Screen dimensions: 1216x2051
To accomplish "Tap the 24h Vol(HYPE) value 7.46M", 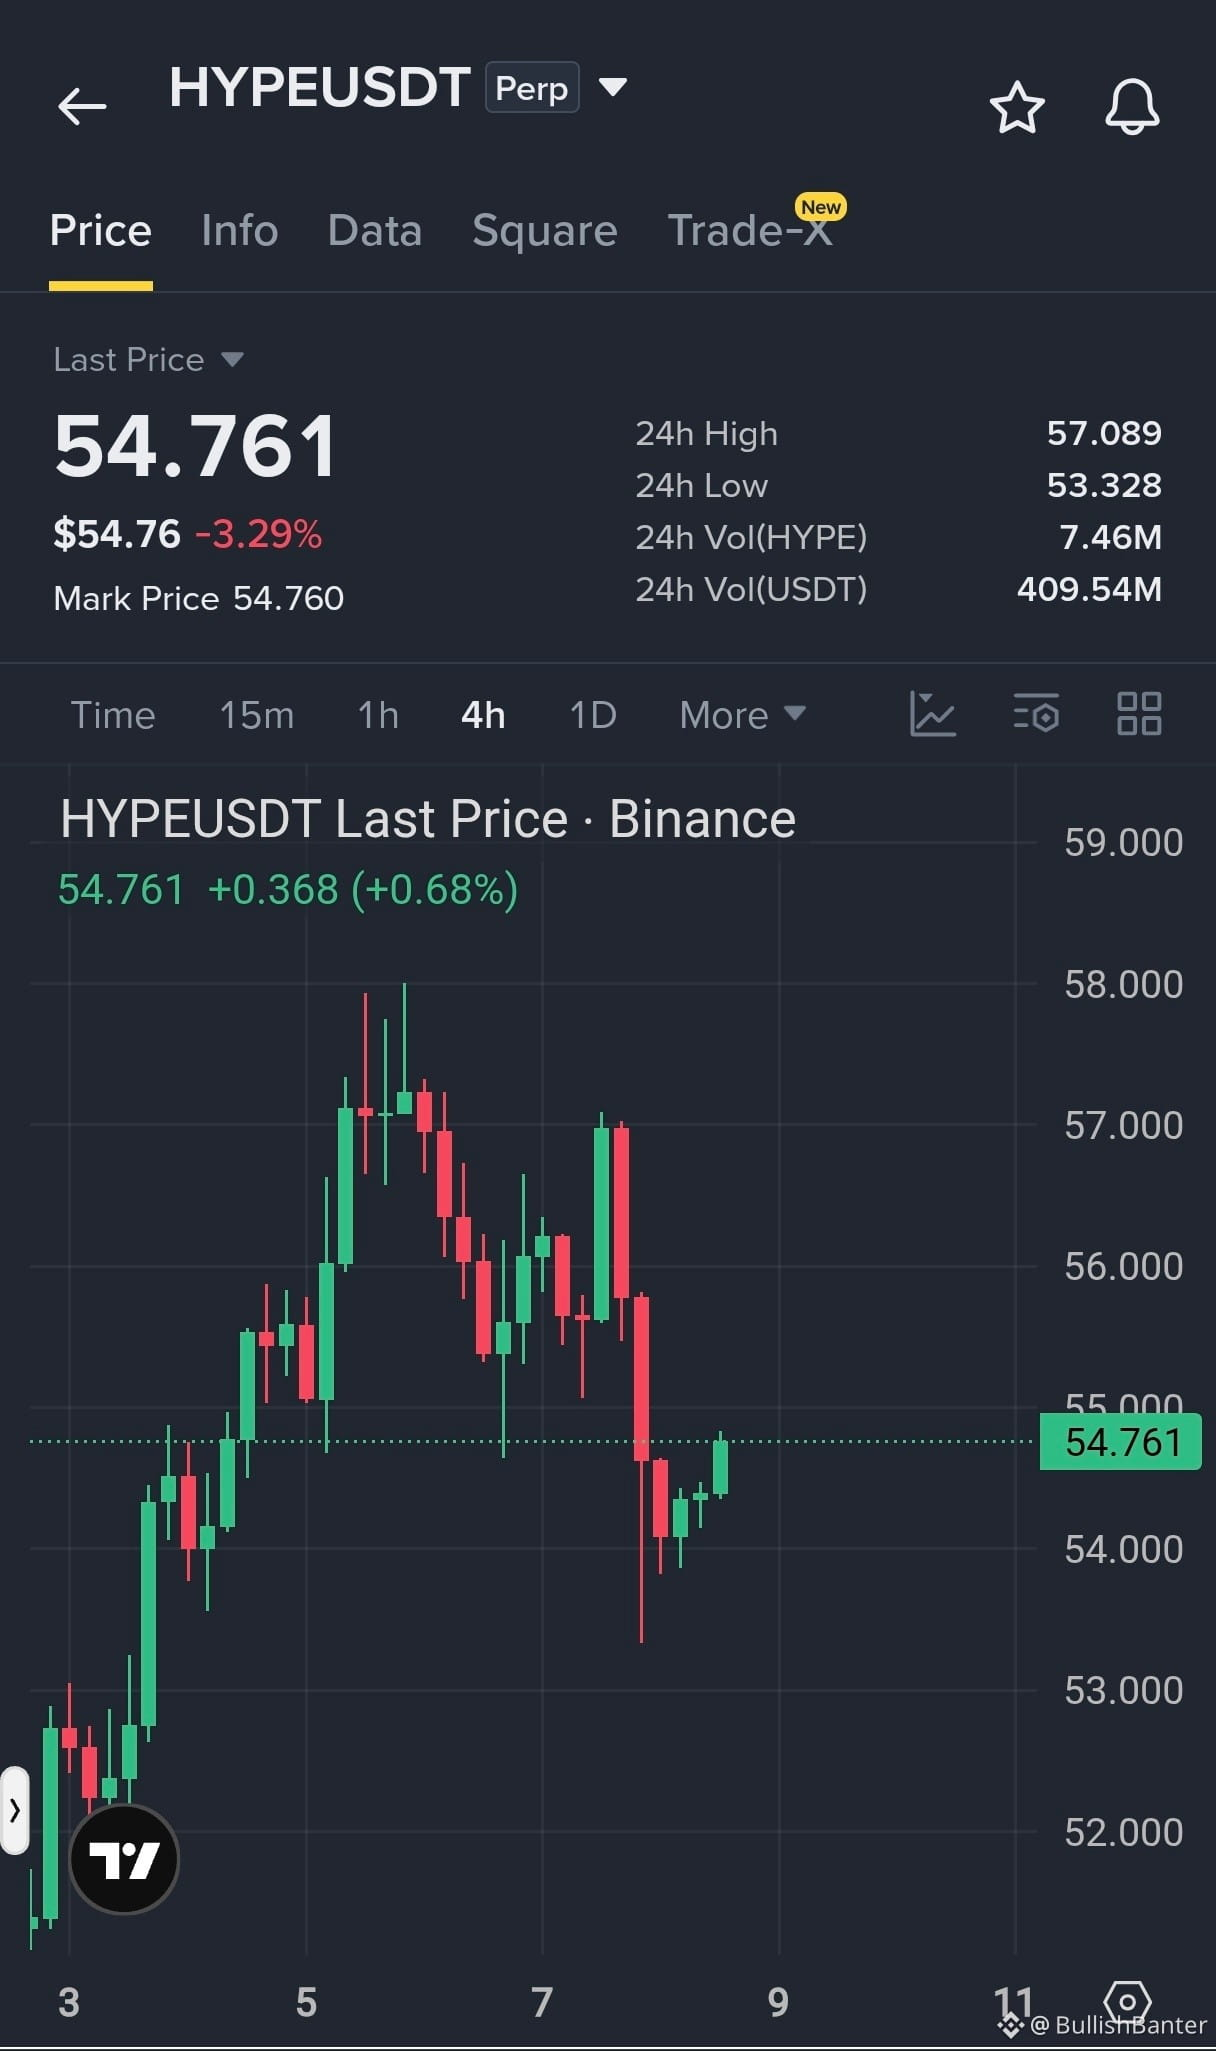I will click(x=1111, y=537).
